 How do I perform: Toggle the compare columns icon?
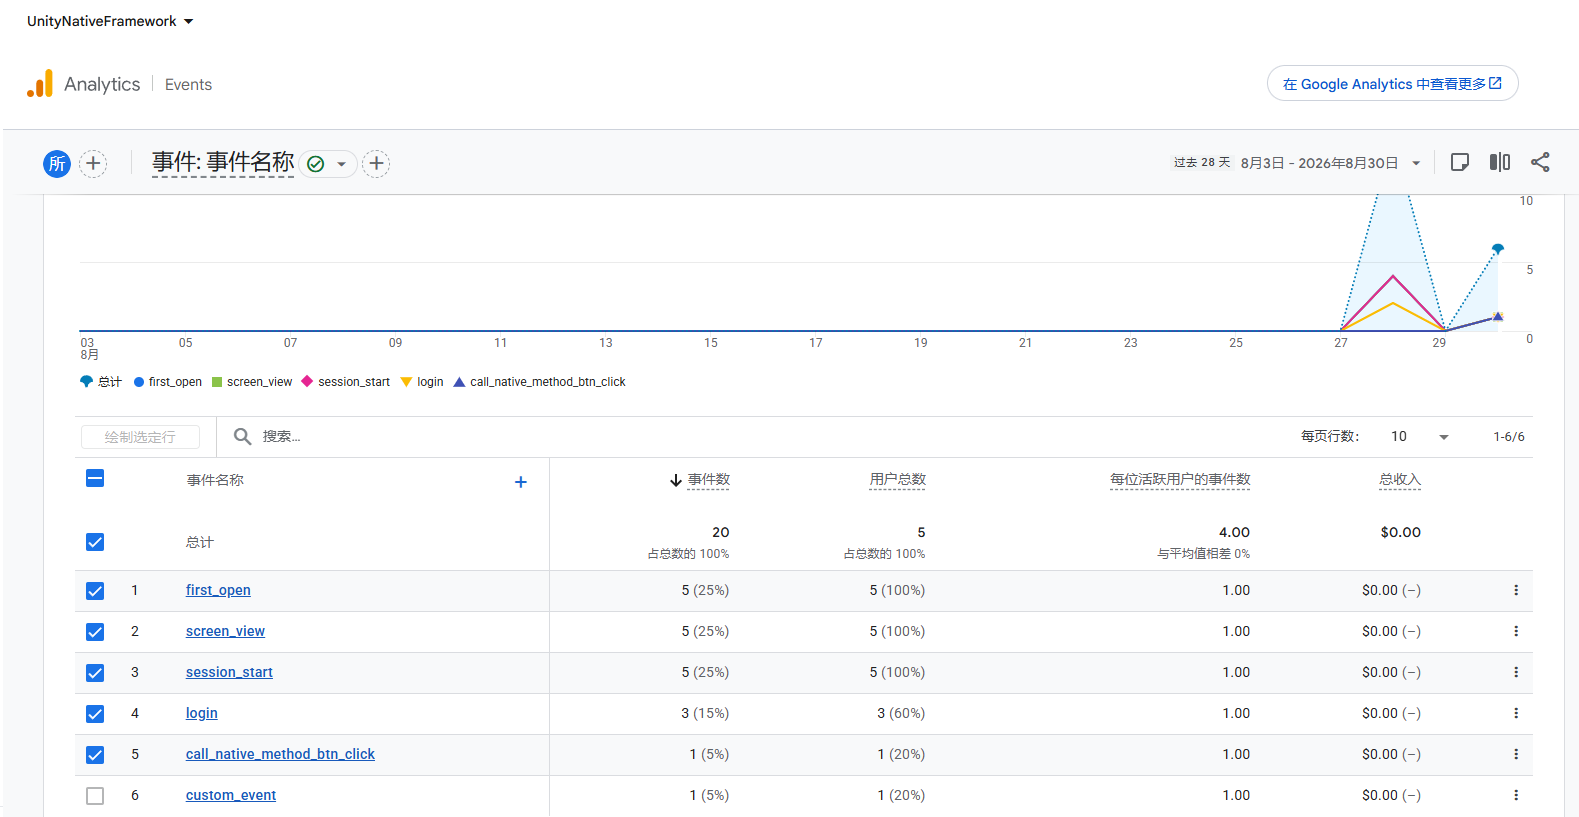(1500, 162)
